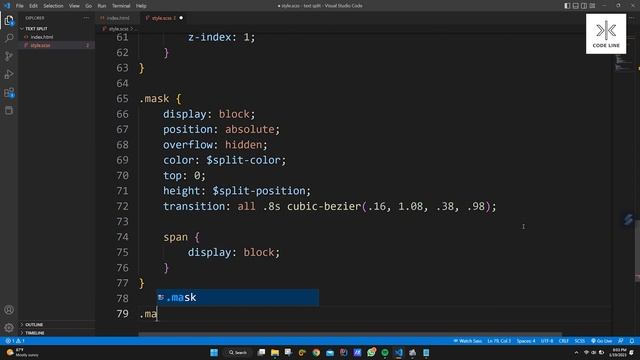Click the taskbar Search box

point(238,353)
